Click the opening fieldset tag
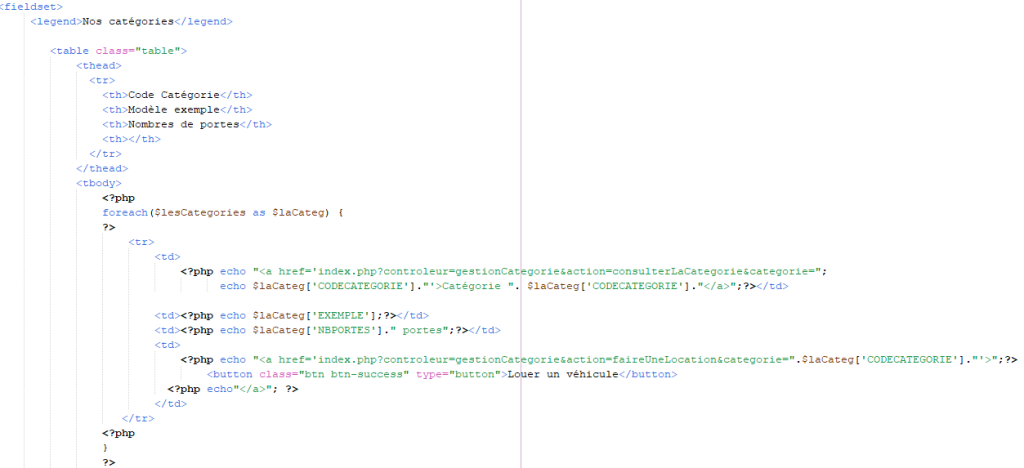The width and height of the screenshot is (1024, 468). pyautogui.click(x=31, y=6)
